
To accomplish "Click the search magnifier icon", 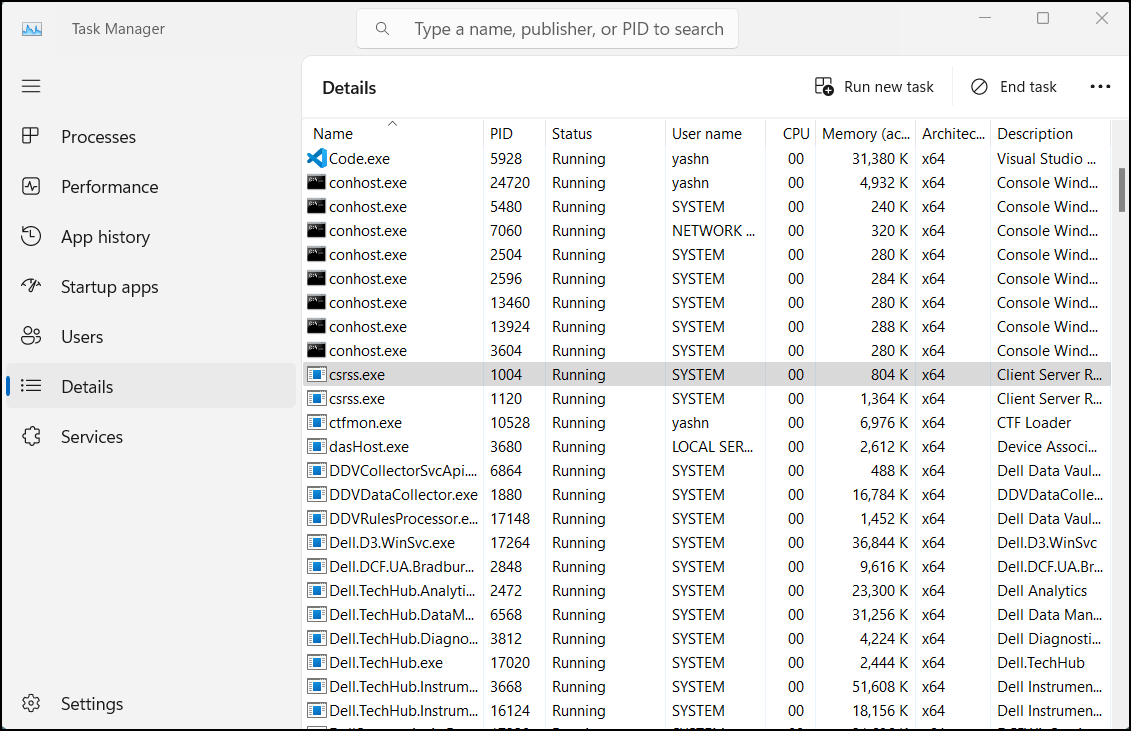I will [383, 28].
